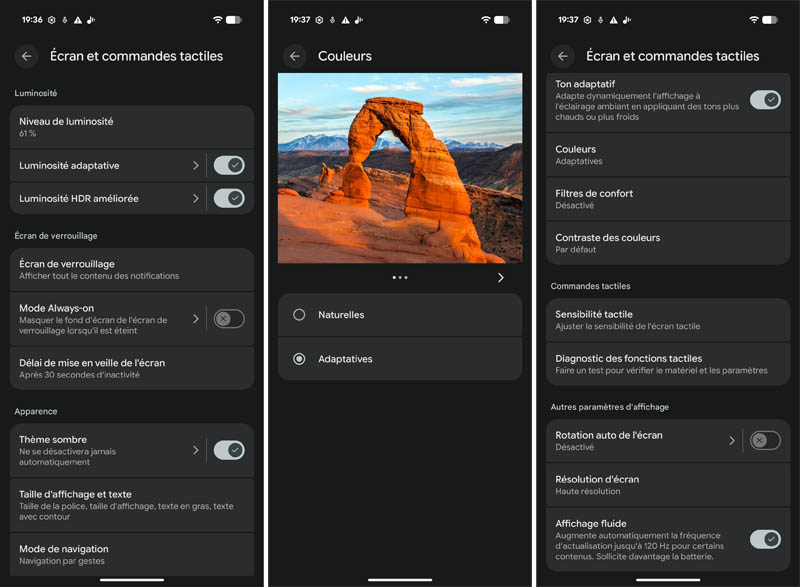800x587 pixels.
Task: Open the row reading Afficher tout le contenu des notifications
Action: pos(132,270)
